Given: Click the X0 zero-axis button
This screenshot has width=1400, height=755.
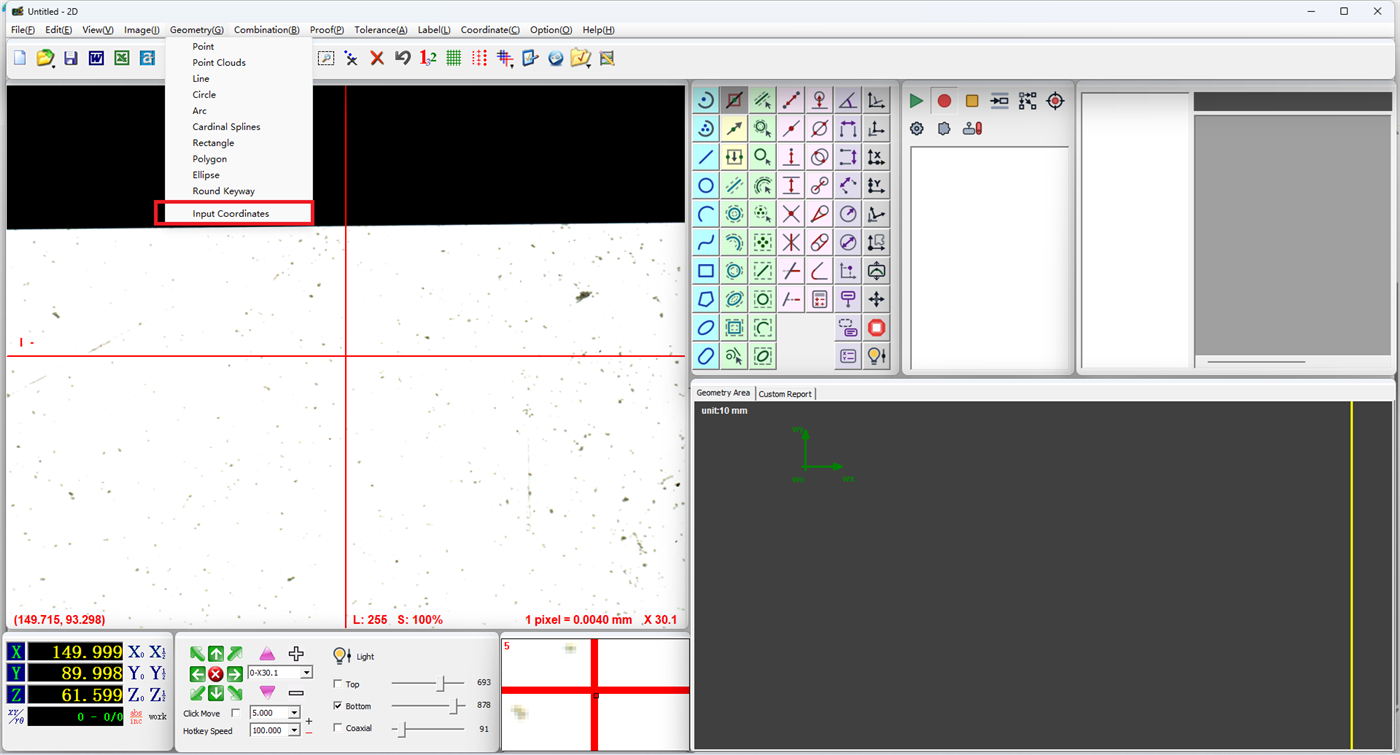Looking at the screenshot, I should click(136, 652).
